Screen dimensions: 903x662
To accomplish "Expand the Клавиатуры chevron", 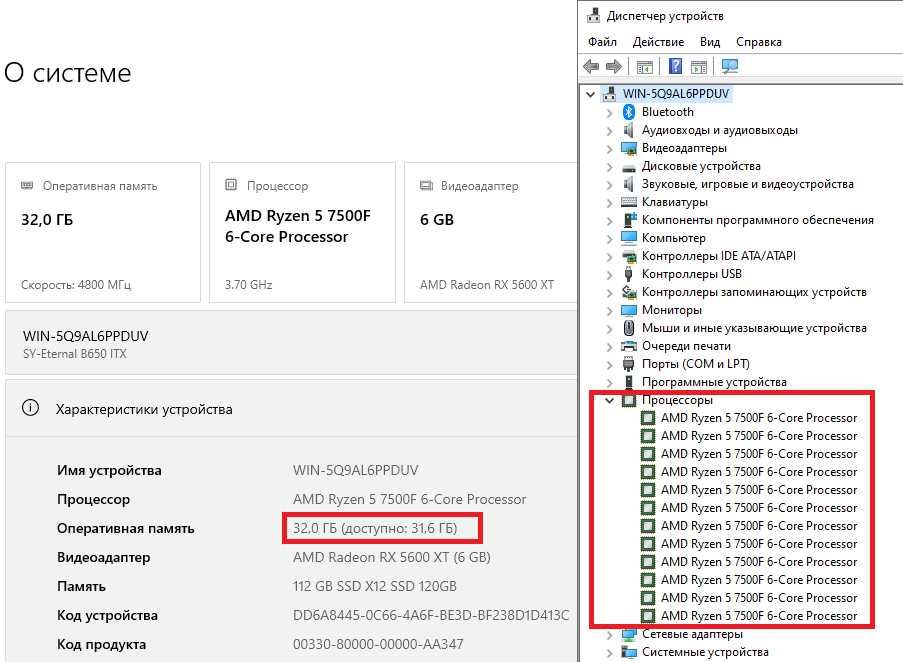I will 610,203.
